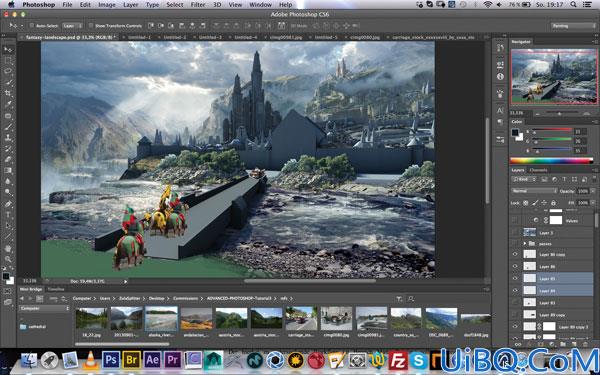This screenshot has width=600, height=375.
Task: Click Users in Mini Bridge breadcrumb
Action: point(105,298)
